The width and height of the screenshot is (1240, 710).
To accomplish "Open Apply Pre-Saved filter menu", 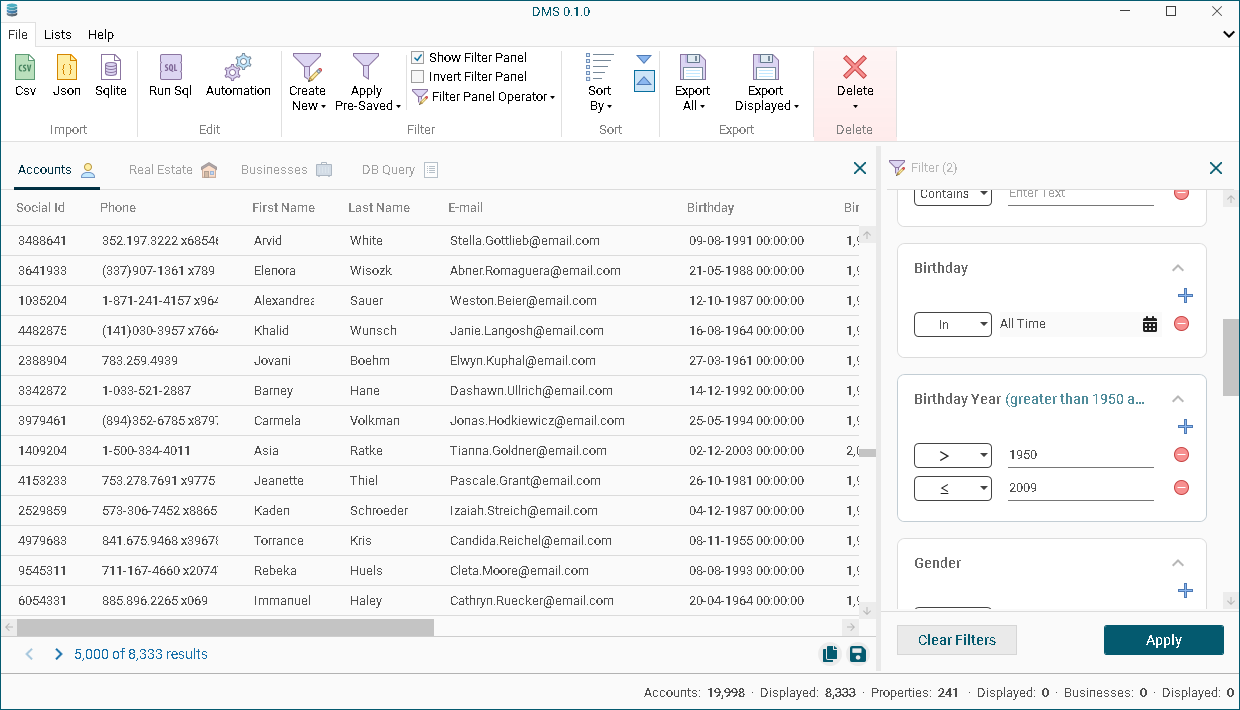I will pyautogui.click(x=367, y=83).
